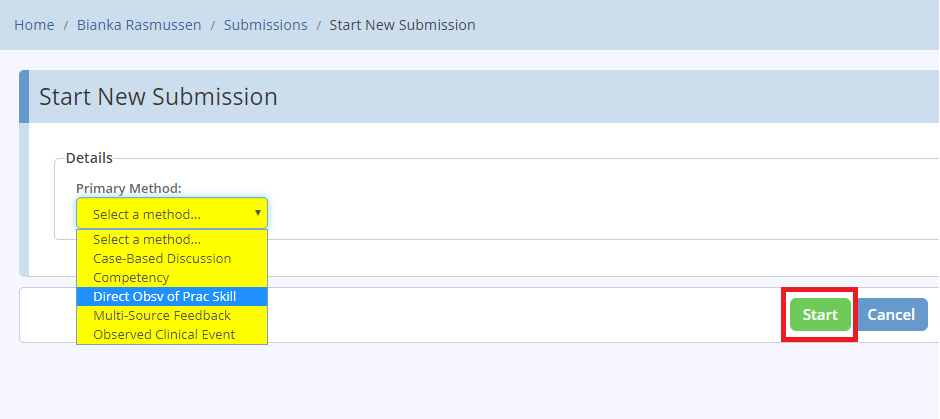
Task: Click the slash separator right after Home
Action: point(66,25)
